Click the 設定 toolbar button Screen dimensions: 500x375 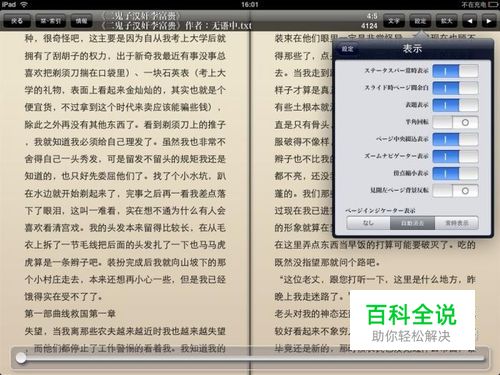click(420, 21)
